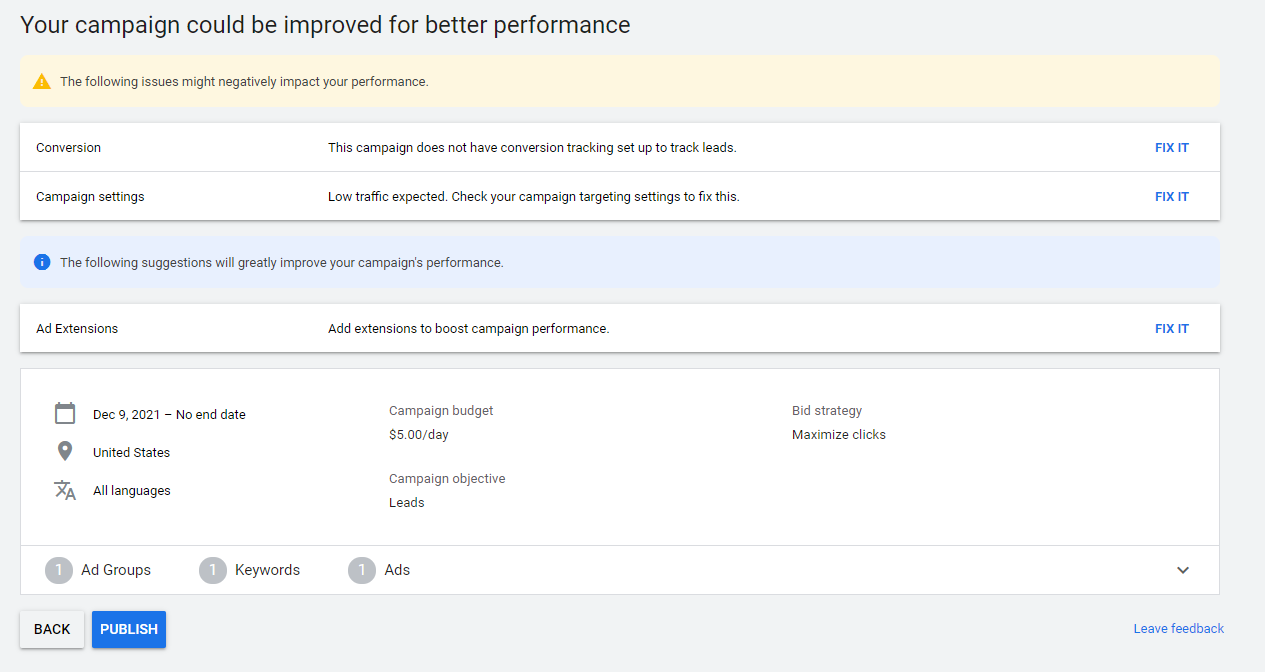
Task: Click the location pin icon
Action: (65, 452)
